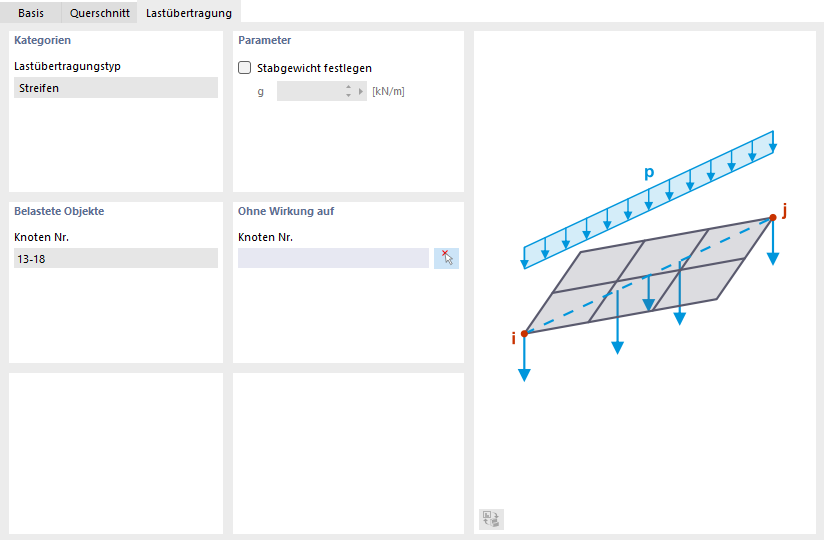Open the Querschnitt tab
Viewport: 824px width, 540px height.
pyautogui.click(x=99, y=13)
